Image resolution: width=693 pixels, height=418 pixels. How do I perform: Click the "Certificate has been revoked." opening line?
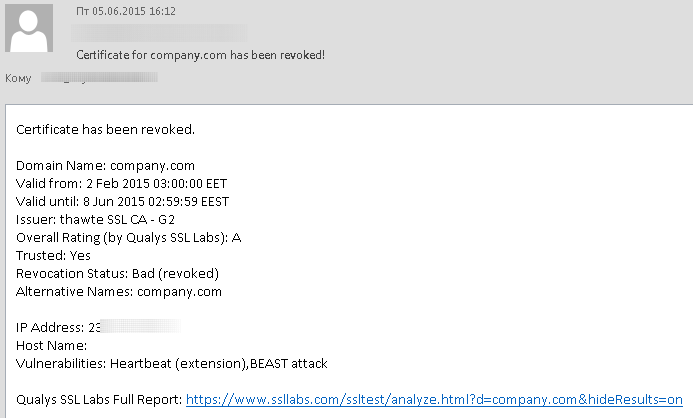[105, 129]
